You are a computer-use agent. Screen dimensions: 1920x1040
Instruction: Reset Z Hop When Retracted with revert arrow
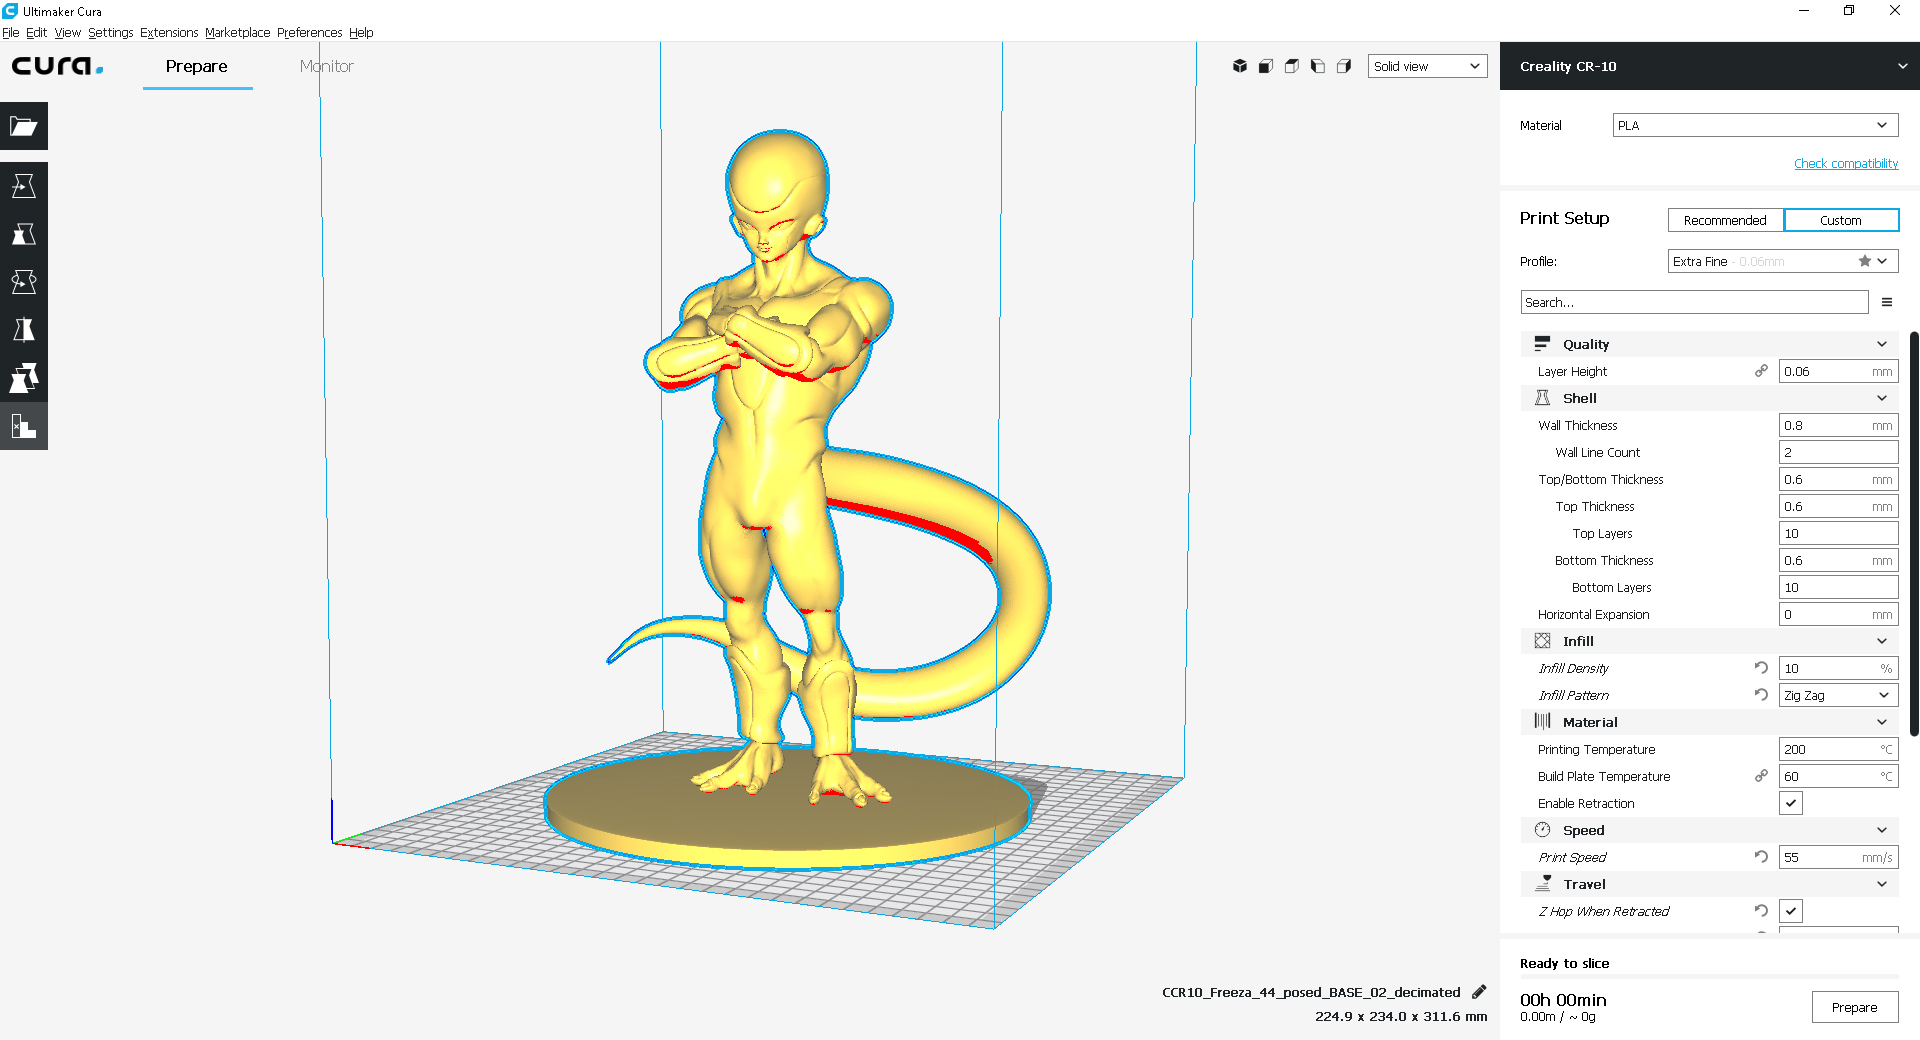coord(1761,911)
